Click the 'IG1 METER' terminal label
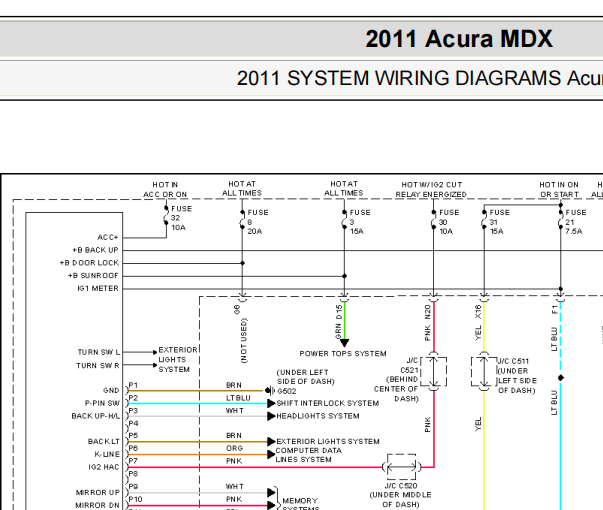The width and height of the screenshot is (603, 510). (x=98, y=288)
